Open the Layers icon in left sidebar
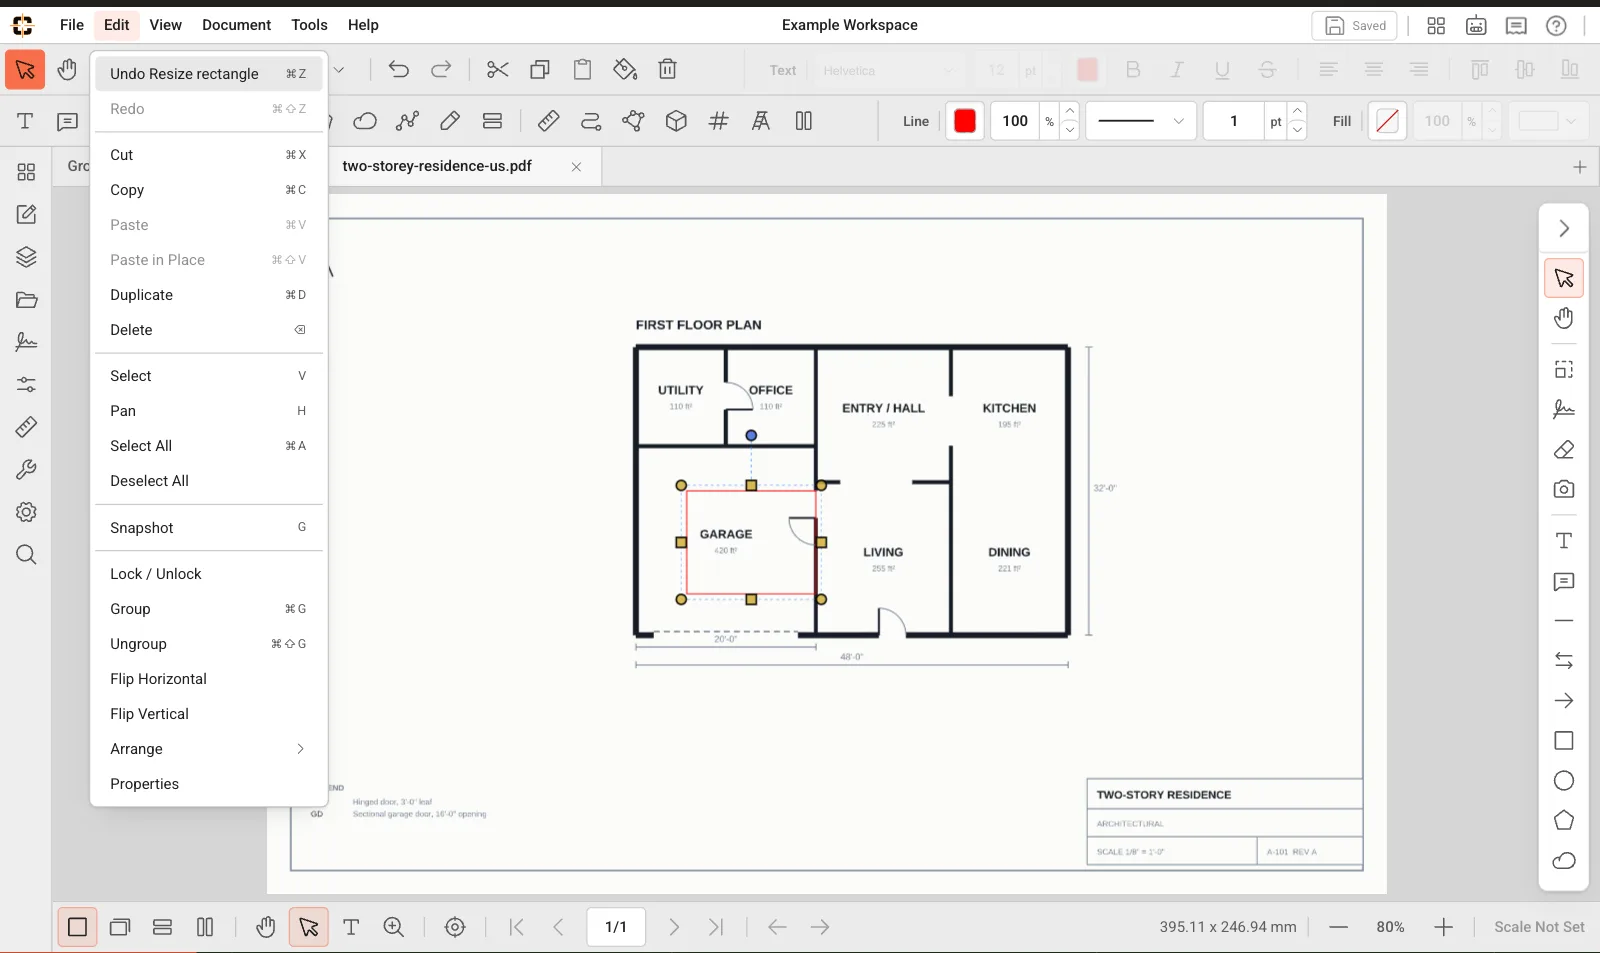 coord(26,257)
